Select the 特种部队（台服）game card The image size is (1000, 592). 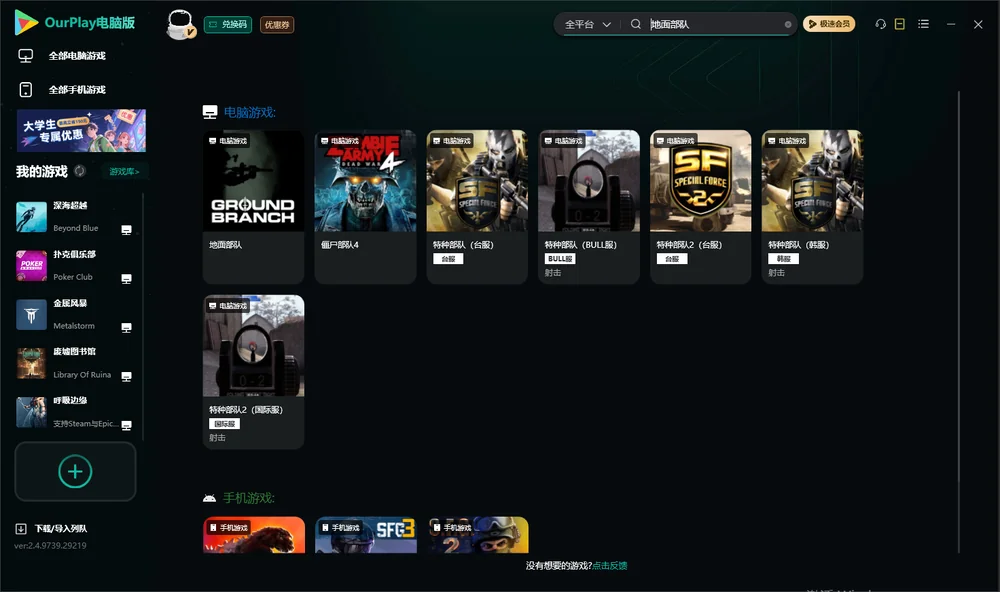coord(477,207)
